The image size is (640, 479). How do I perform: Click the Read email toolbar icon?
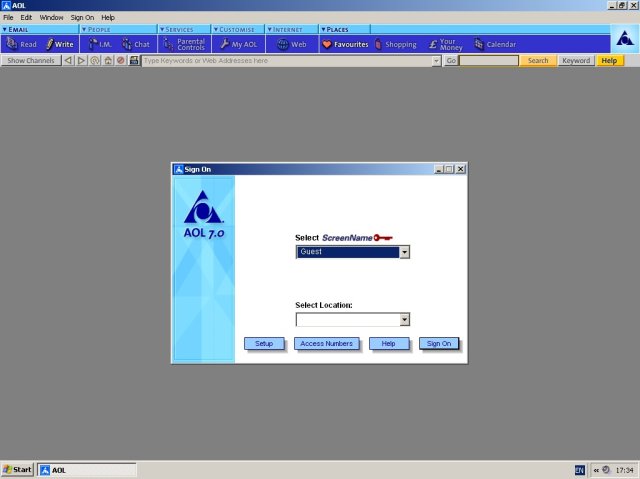click(21, 44)
